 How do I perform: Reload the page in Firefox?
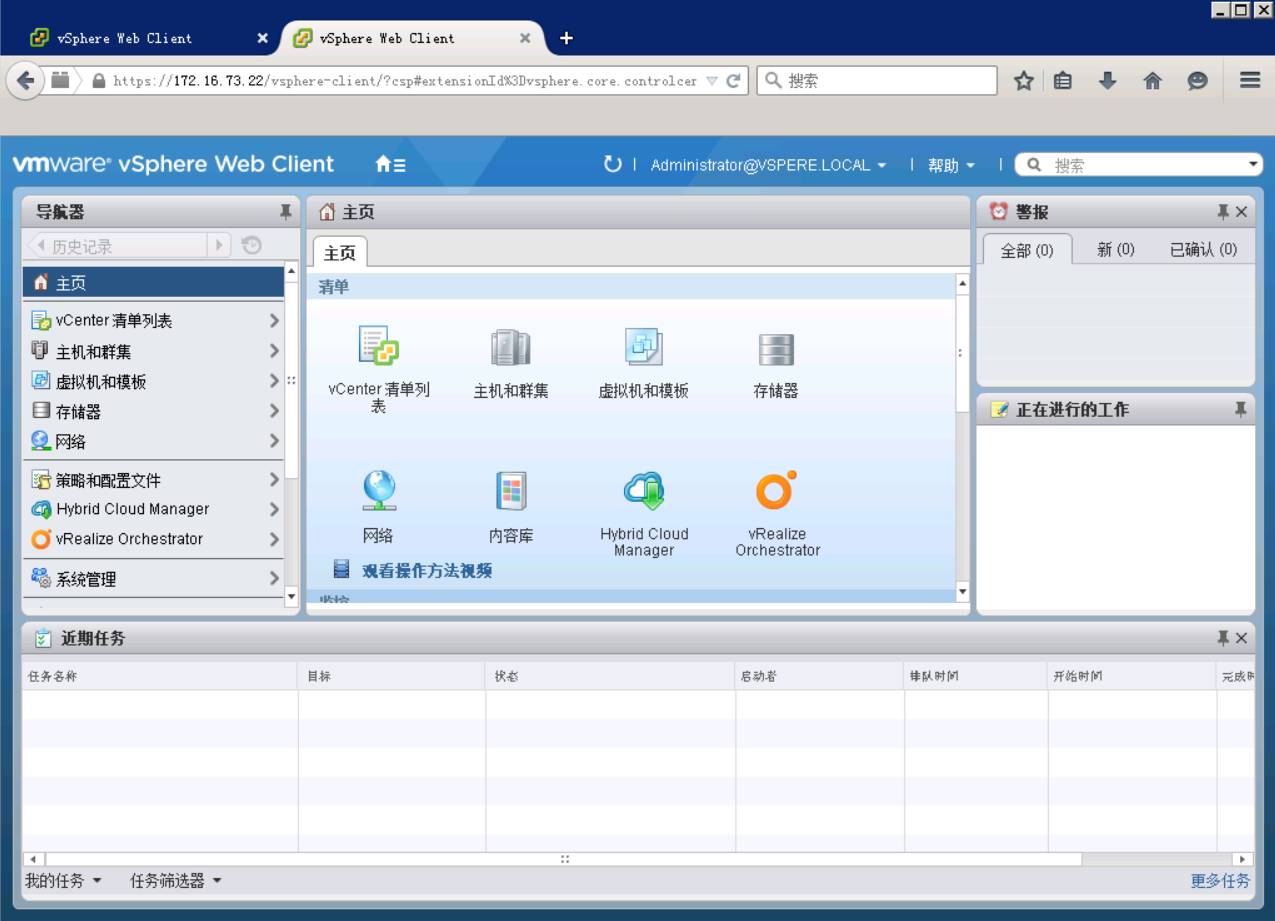[734, 81]
